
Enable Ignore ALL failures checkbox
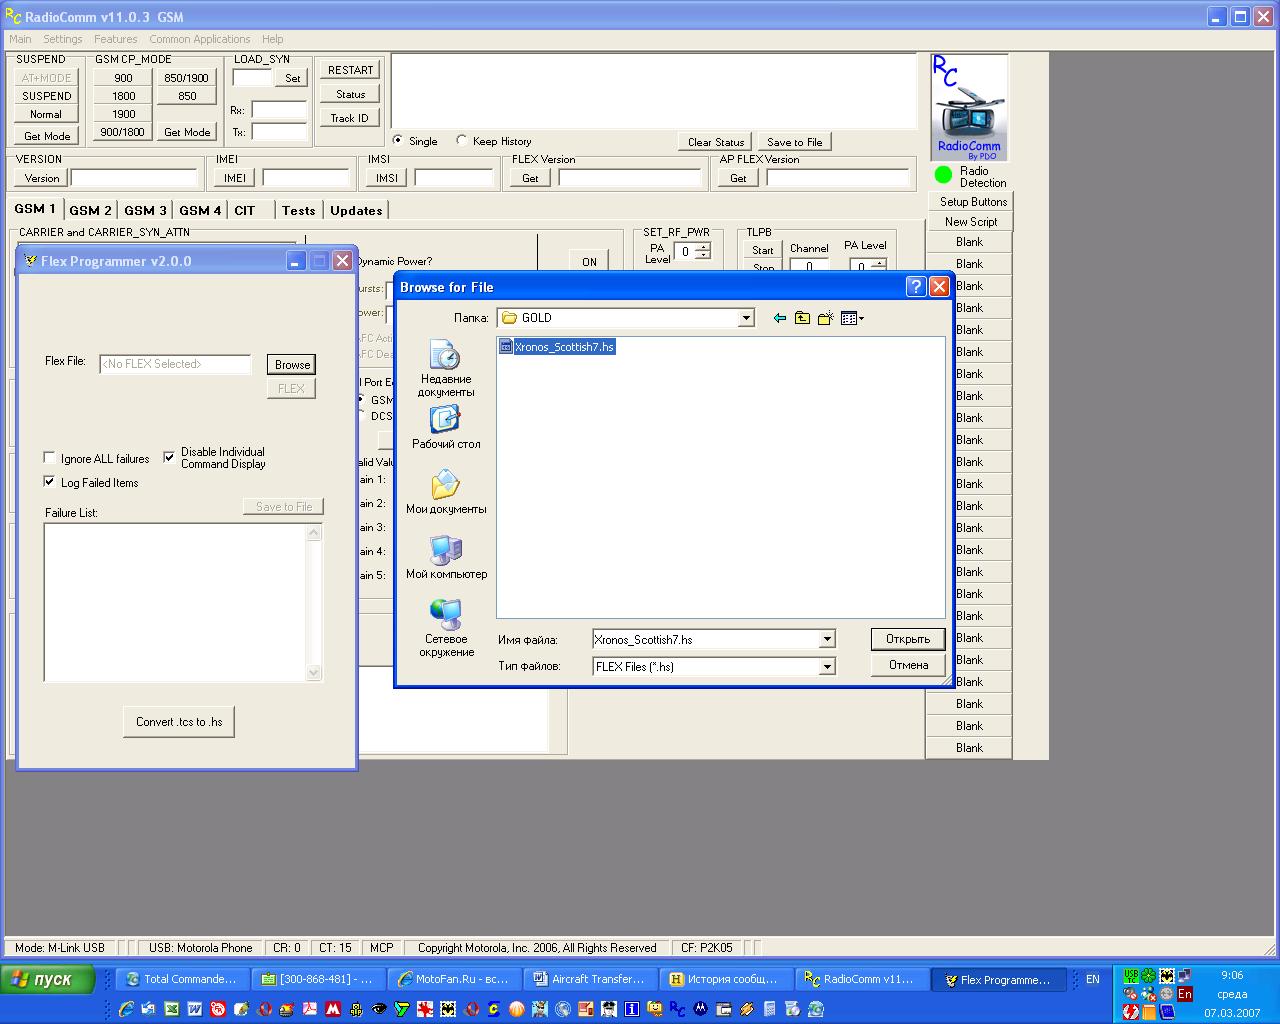tap(49, 458)
